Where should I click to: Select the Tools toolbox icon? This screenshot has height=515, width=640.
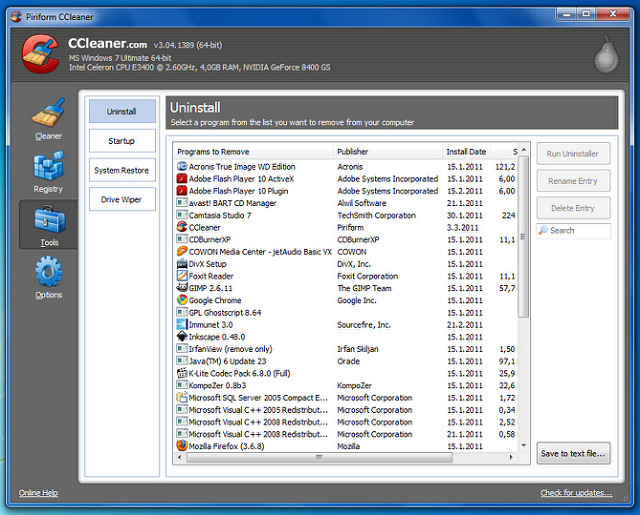pyautogui.click(x=49, y=220)
